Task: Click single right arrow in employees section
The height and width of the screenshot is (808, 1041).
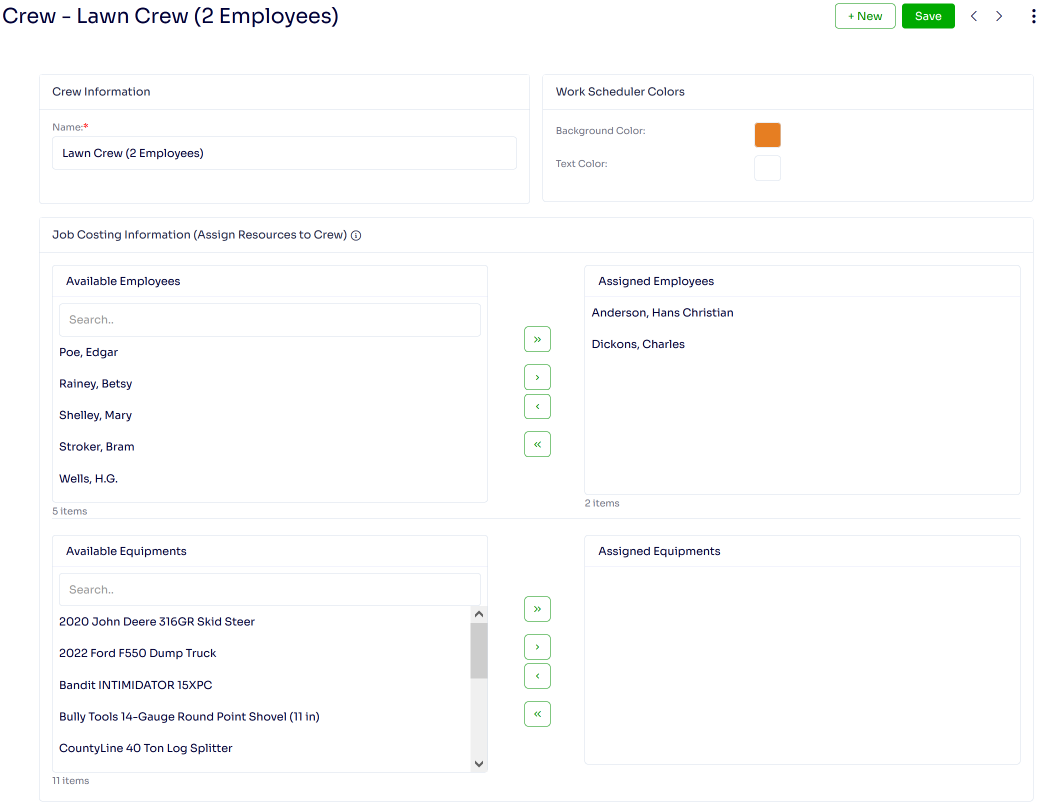Action: point(537,378)
